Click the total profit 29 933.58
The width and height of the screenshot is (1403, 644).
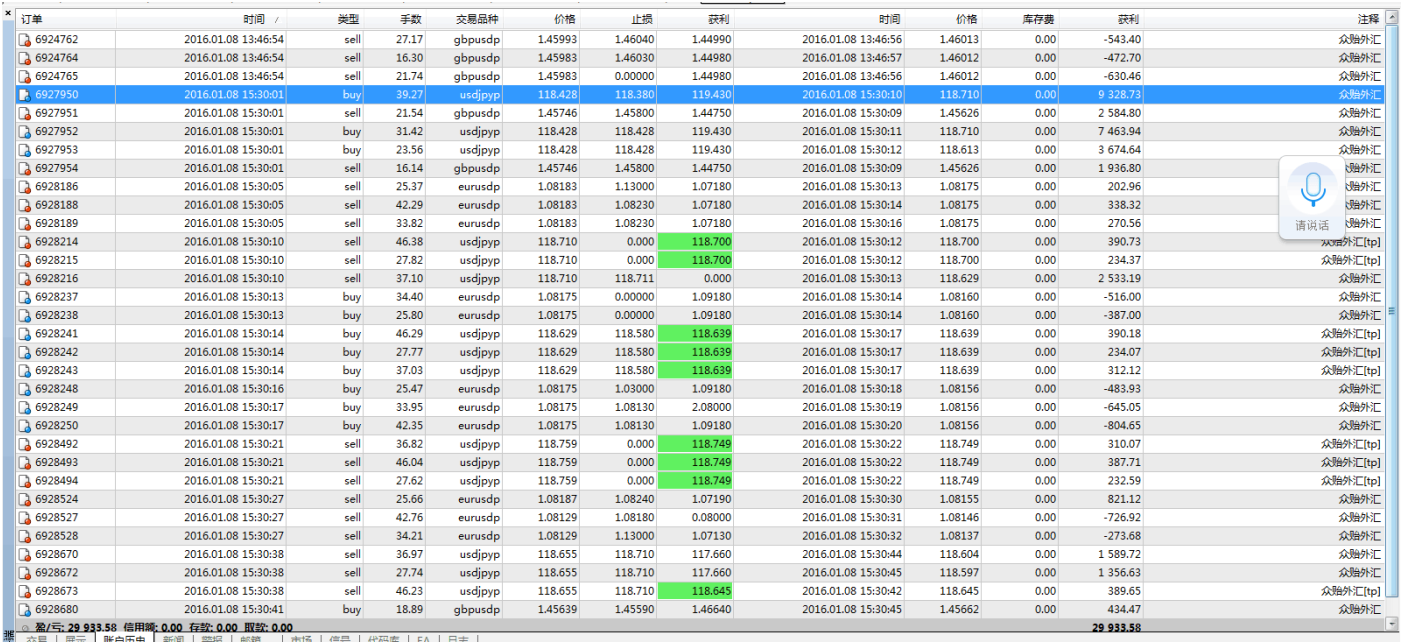click(1115, 627)
